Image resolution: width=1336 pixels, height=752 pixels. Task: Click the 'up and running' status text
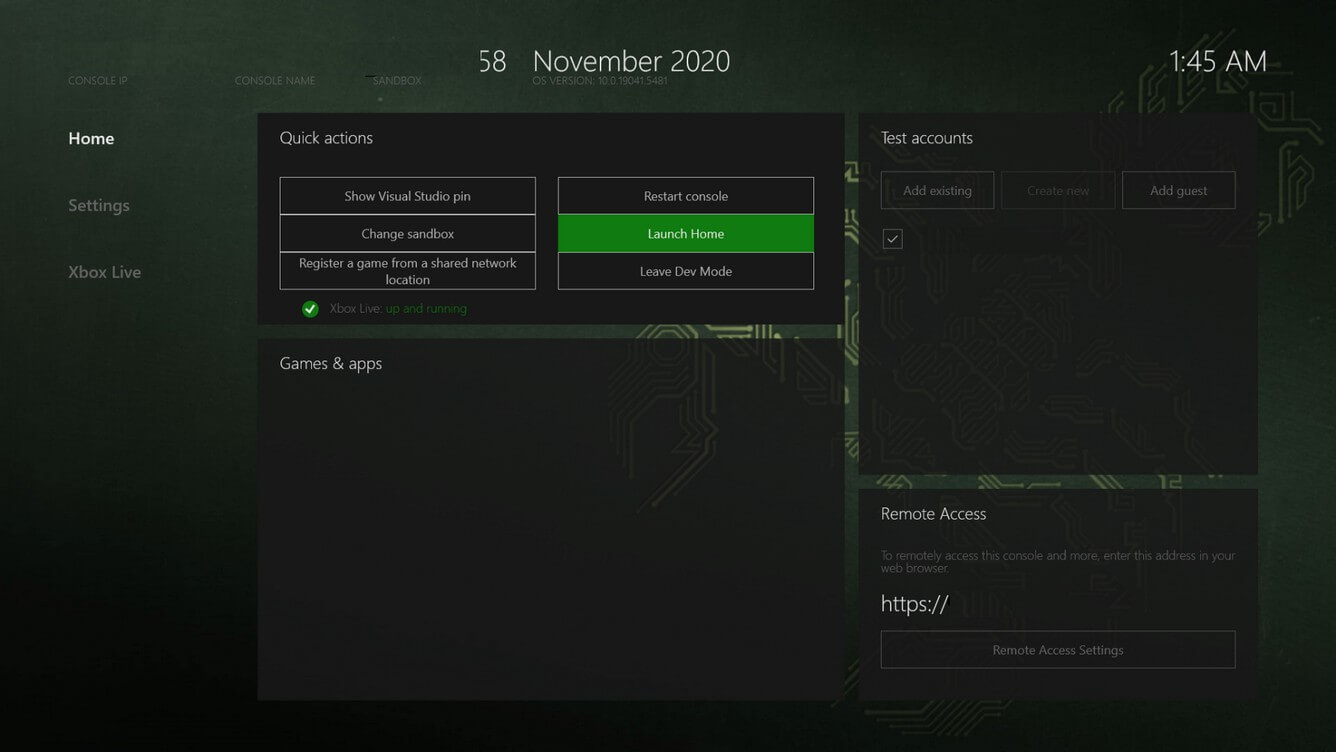click(x=426, y=309)
